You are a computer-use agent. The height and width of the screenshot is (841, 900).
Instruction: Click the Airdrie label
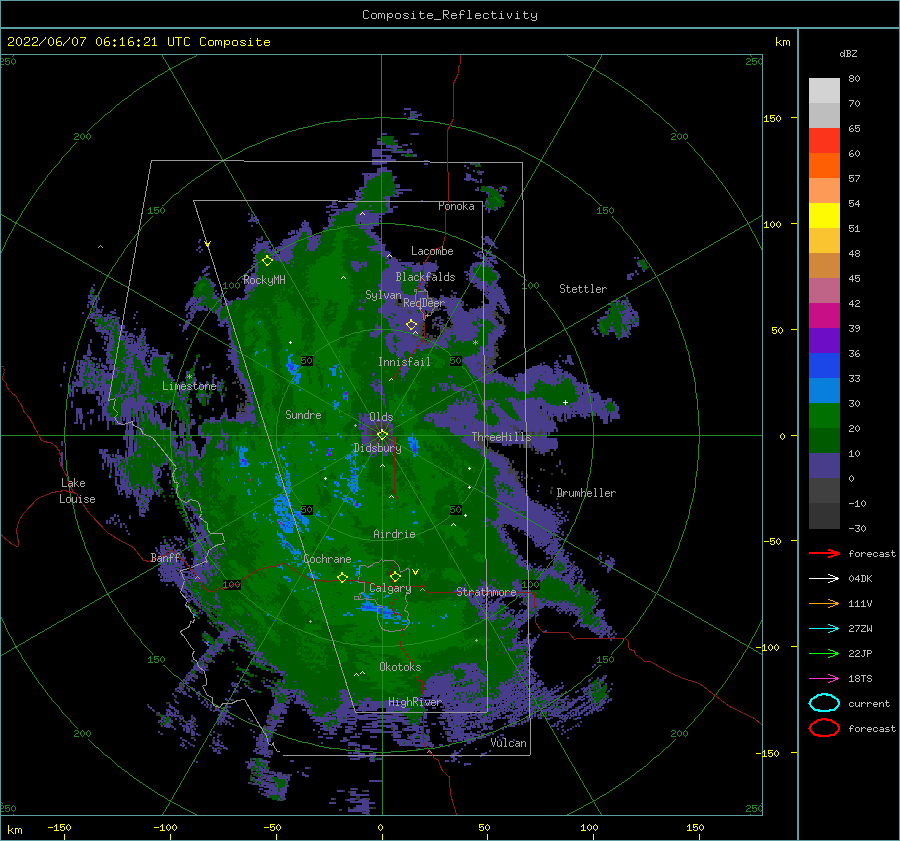394,534
